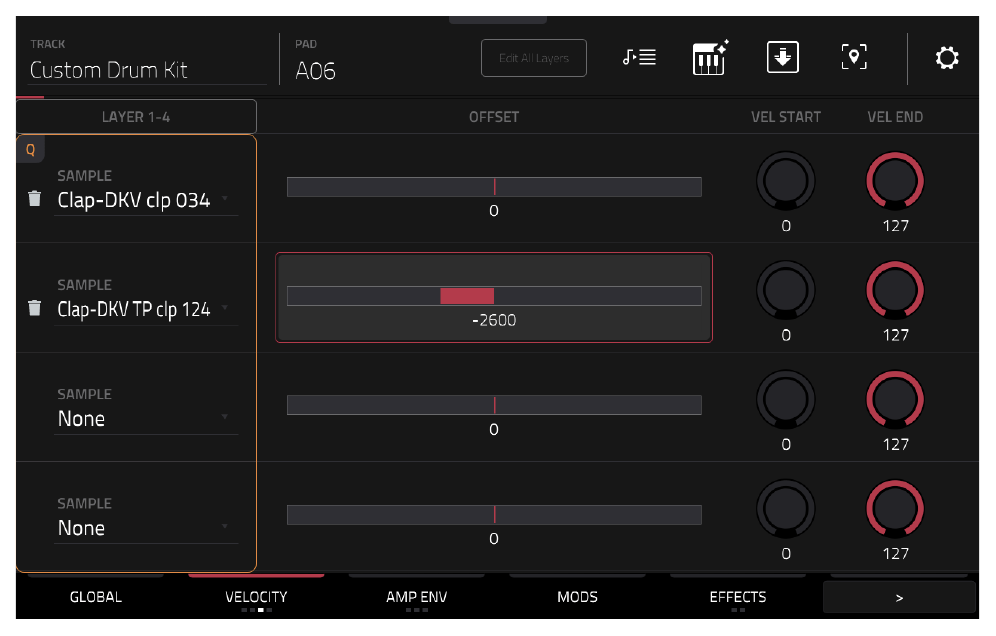Select Vel Start knob for Clap-DKV clp 034
The height and width of the screenshot is (636, 996).
pyautogui.click(x=786, y=180)
